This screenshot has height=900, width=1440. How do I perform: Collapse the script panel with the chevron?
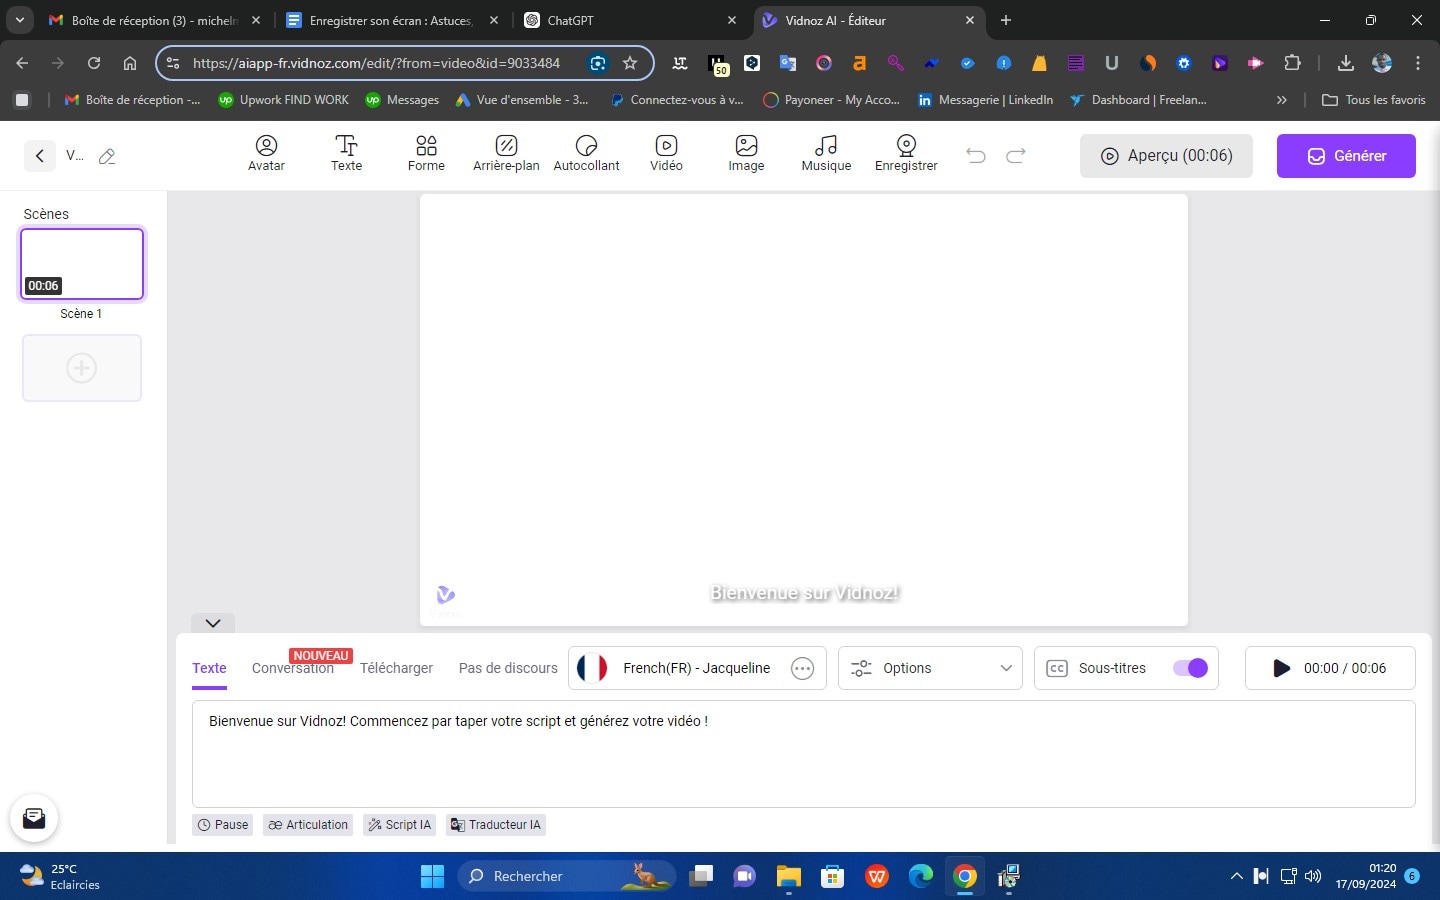(x=213, y=623)
